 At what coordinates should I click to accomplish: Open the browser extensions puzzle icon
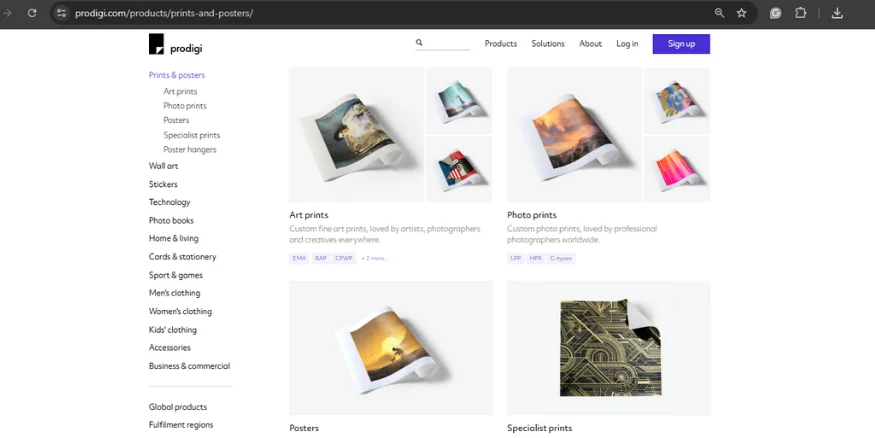800,13
